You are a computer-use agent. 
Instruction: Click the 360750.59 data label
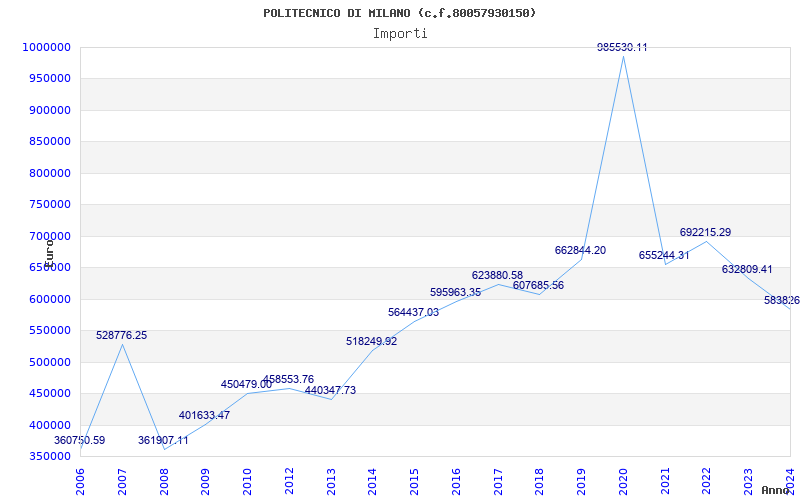[x=80, y=440]
